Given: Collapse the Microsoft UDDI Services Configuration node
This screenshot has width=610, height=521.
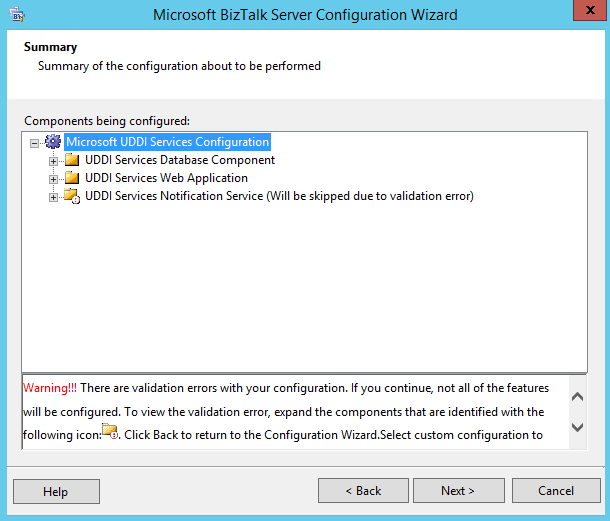Looking at the screenshot, I should coord(36,142).
